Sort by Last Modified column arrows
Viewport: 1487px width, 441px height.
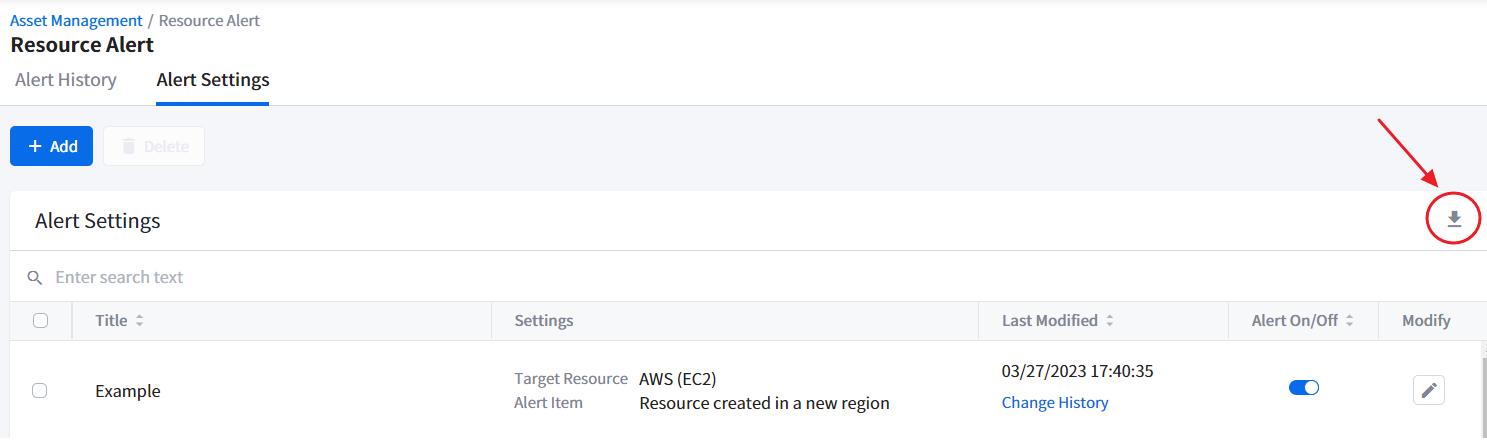coord(1110,321)
